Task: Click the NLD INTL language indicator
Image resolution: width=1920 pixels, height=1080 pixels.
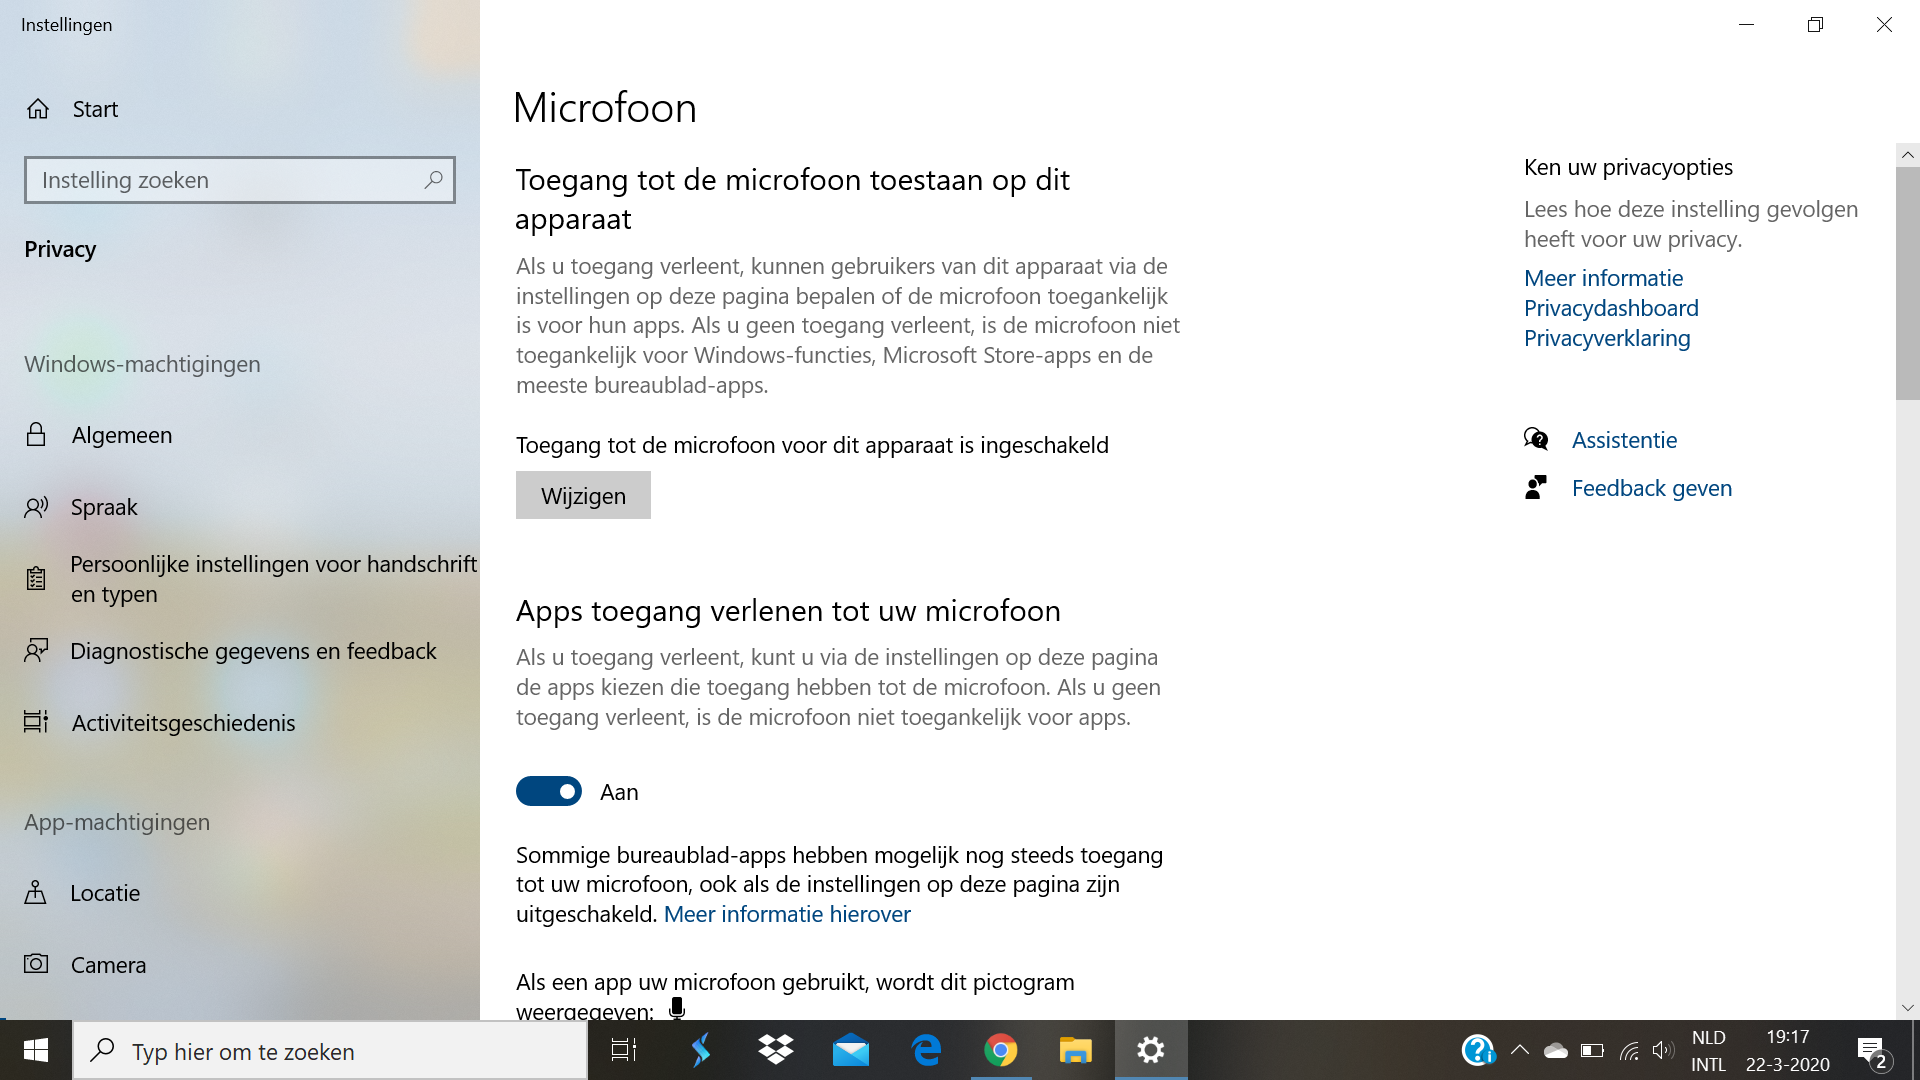Action: (1709, 1051)
